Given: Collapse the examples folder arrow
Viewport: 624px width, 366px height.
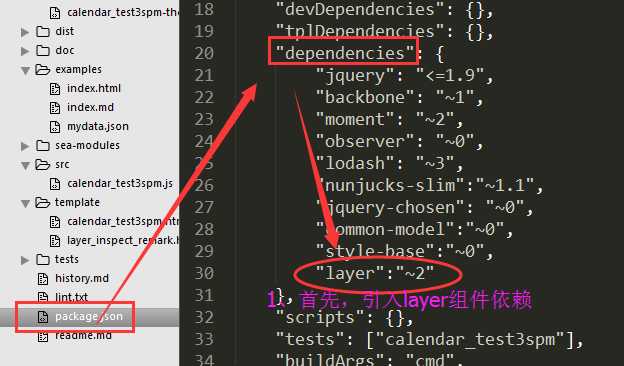Looking at the screenshot, I should point(25,70).
